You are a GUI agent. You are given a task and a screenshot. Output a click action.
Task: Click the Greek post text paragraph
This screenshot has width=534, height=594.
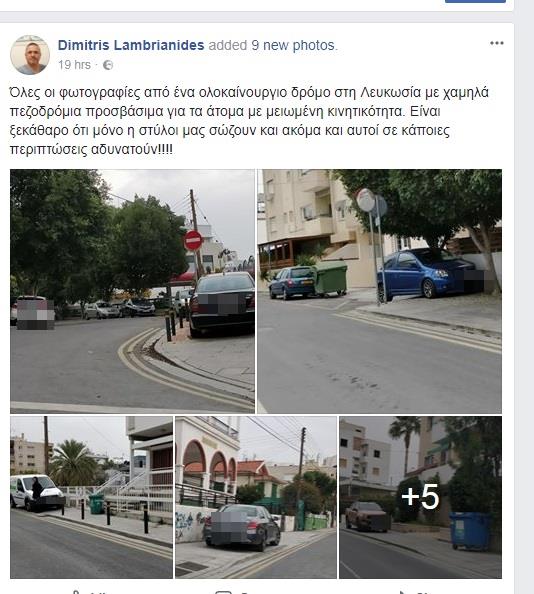[249, 121]
